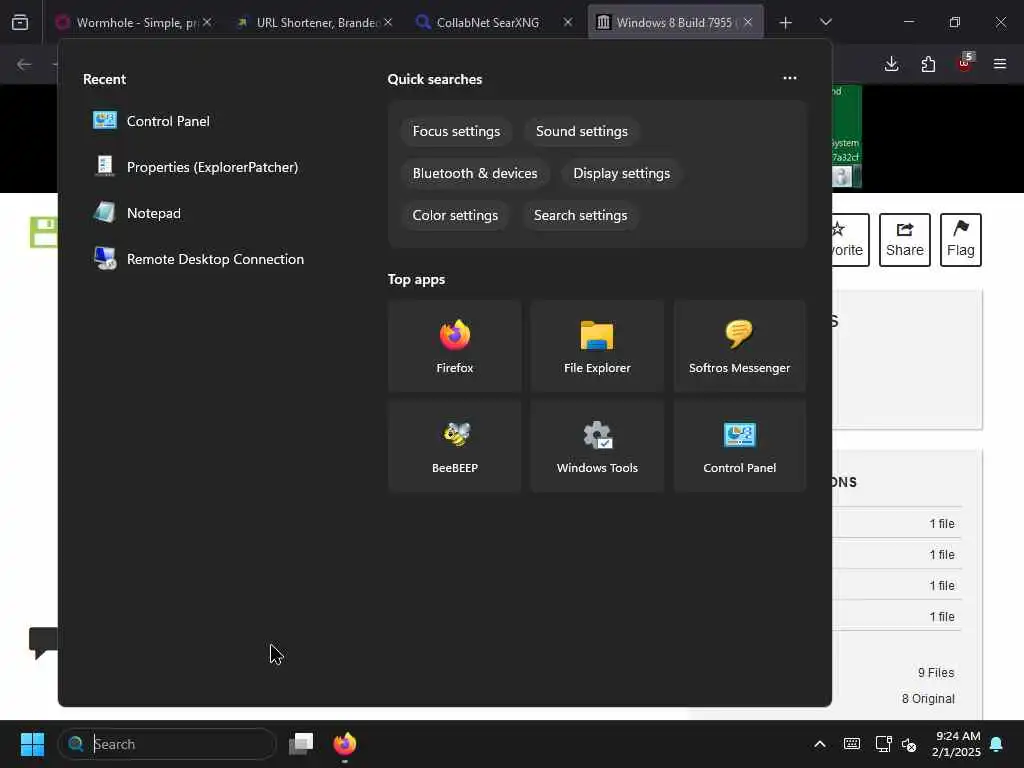Screen dimensions: 1024x768
Task: Launch Firefox from Top apps
Action: pyautogui.click(x=455, y=346)
